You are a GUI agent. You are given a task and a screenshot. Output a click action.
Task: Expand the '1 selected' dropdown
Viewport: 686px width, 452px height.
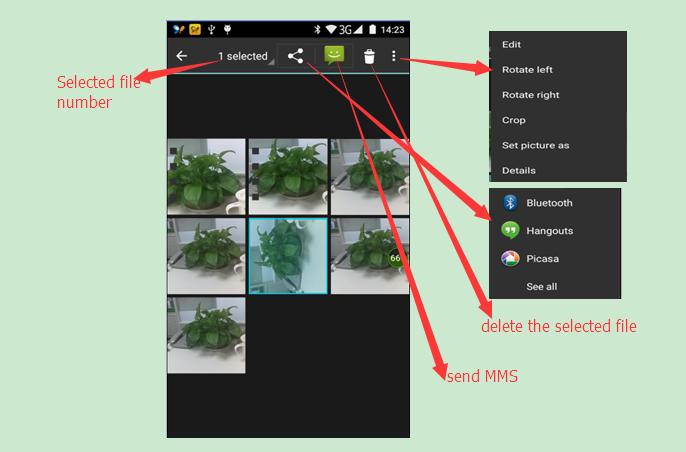click(x=243, y=56)
